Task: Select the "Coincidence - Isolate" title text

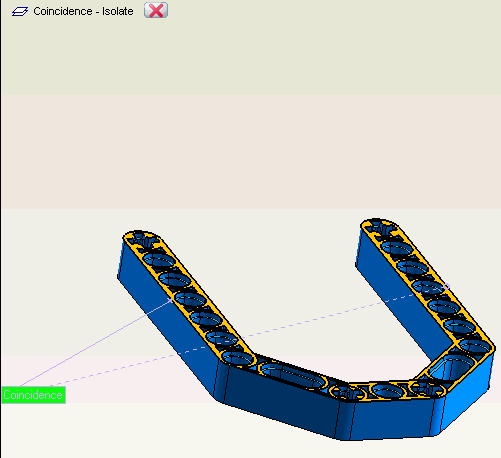Action: [x=83, y=11]
